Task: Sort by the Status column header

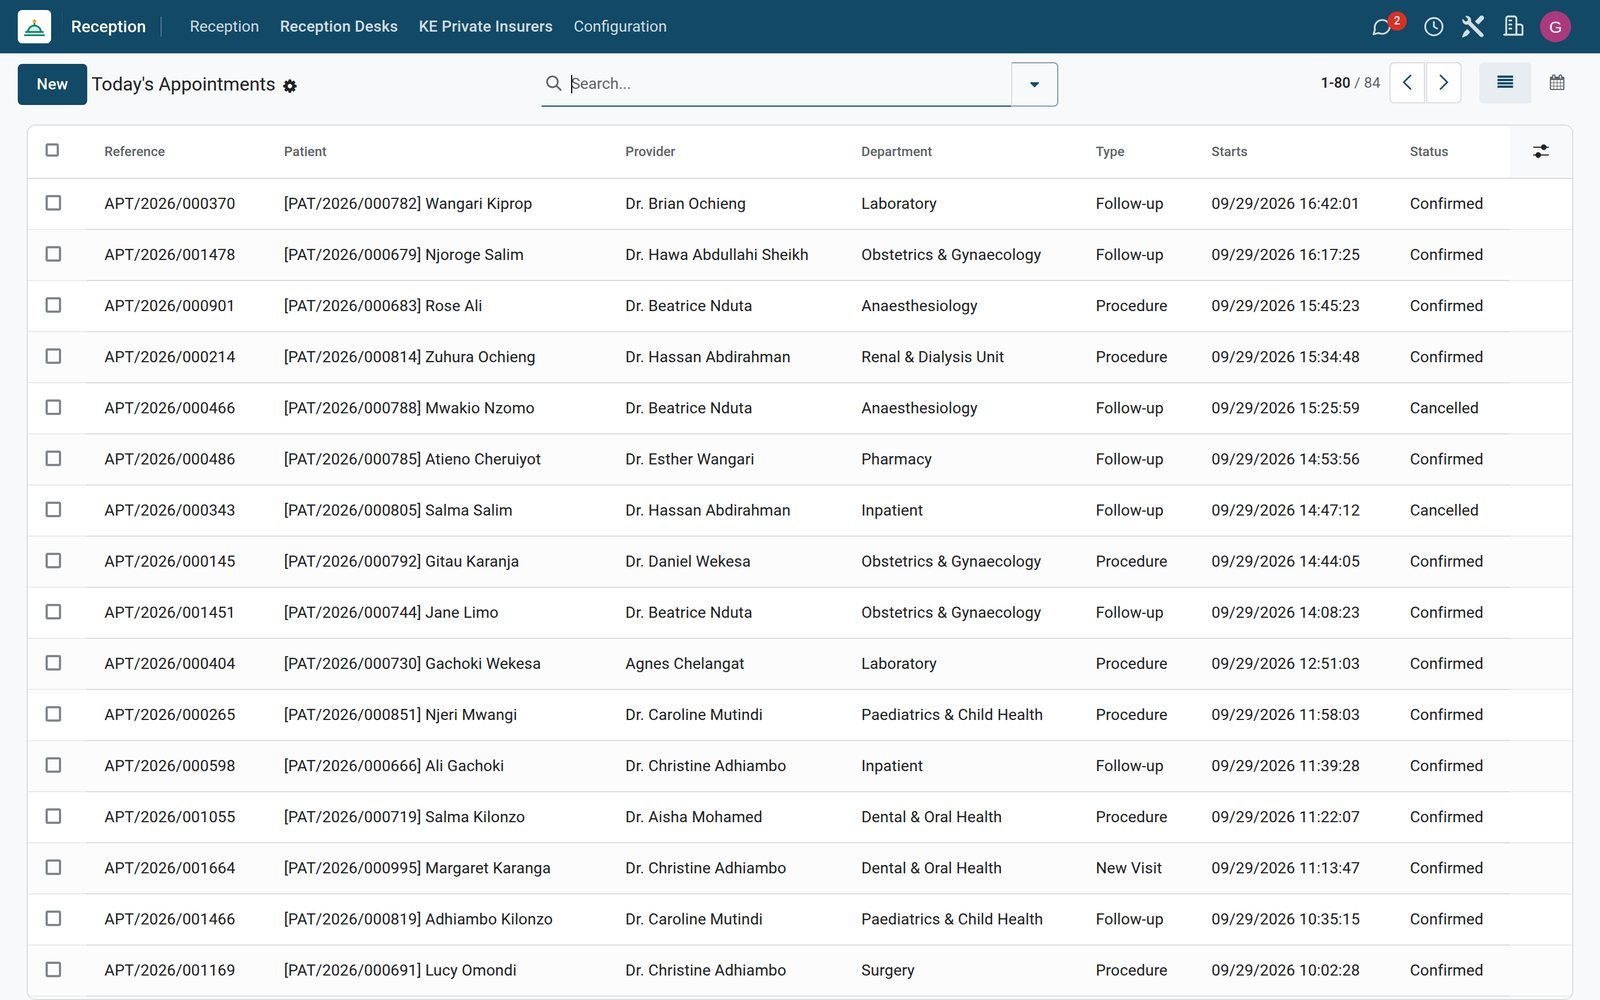Action: (x=1428, y=152)
